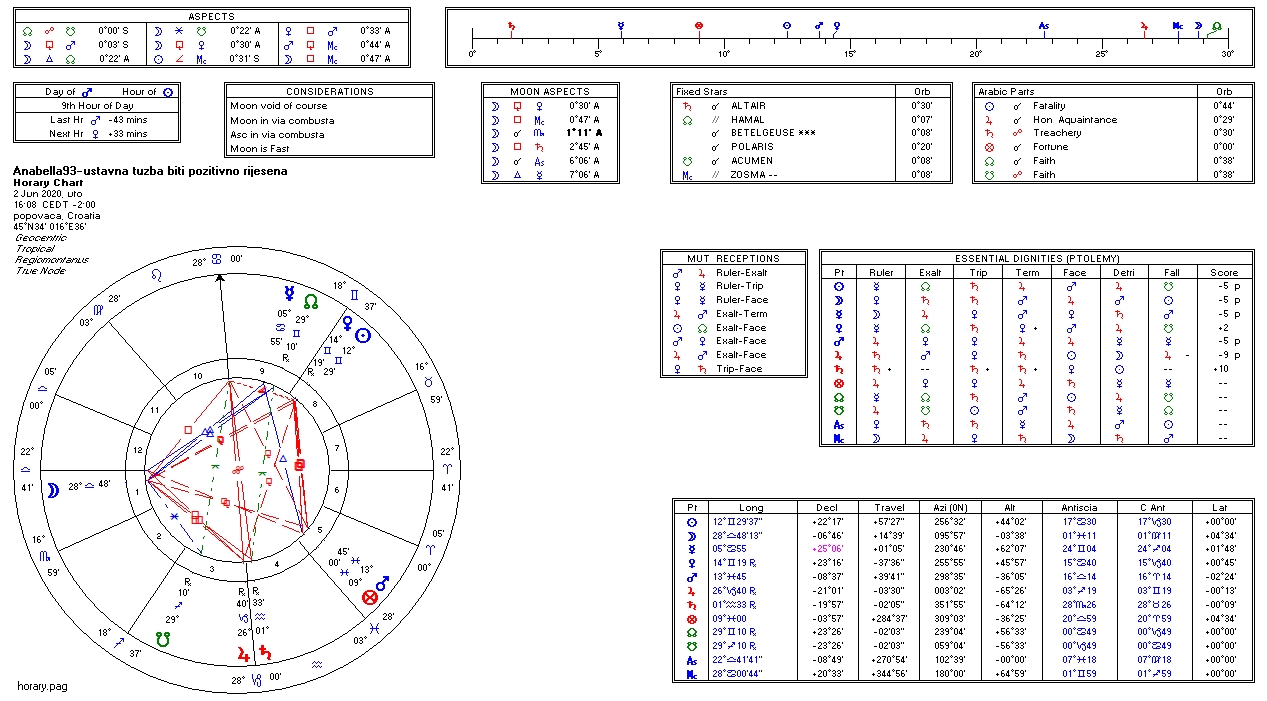Click the Fatality Arabic part
The height and width of the screenshot is (701, 1267).
click(x=1049, y=105)
